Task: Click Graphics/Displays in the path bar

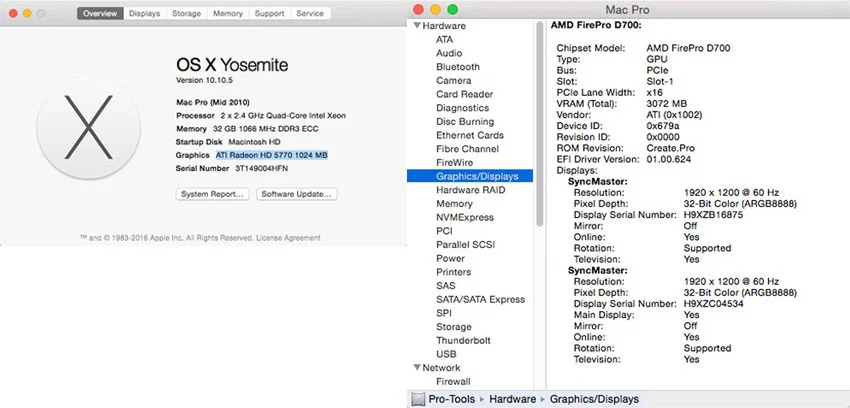Action: click(594, 399)
